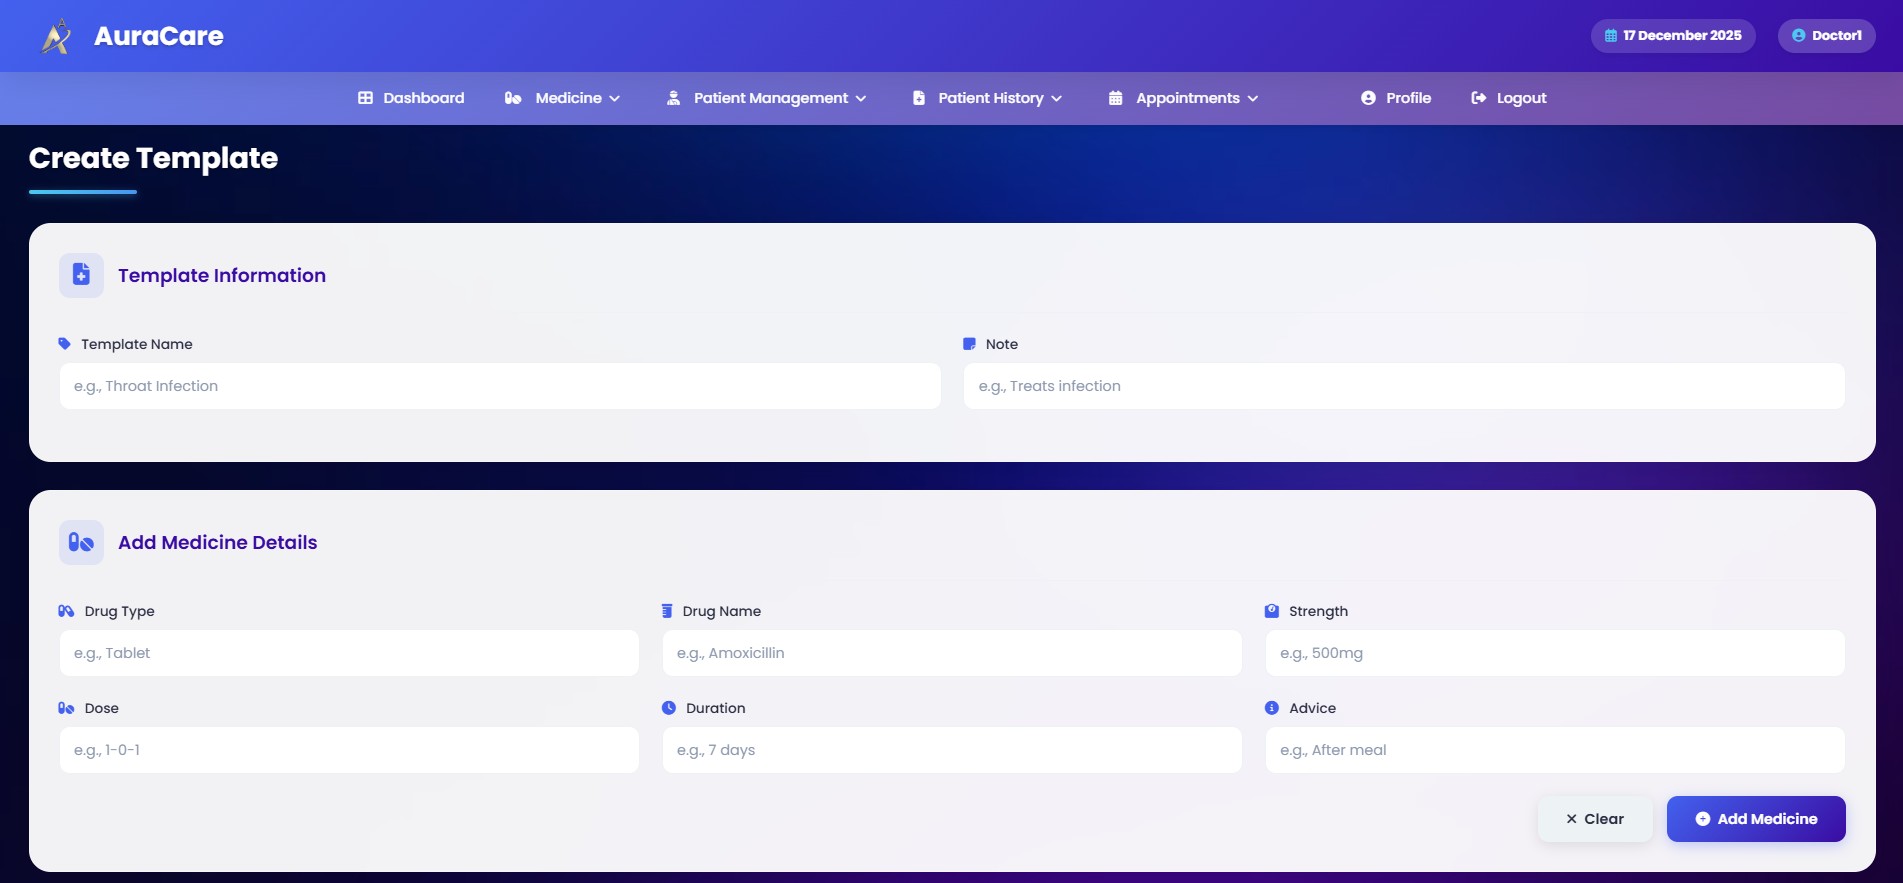The image size is (1903, 883).
Task: Click the Template Information file icon
Action: 81,275
